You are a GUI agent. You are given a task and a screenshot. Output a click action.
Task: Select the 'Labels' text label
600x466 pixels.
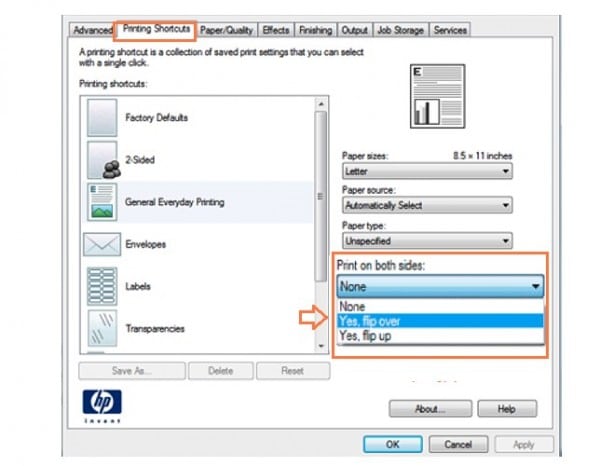(138, 286)
